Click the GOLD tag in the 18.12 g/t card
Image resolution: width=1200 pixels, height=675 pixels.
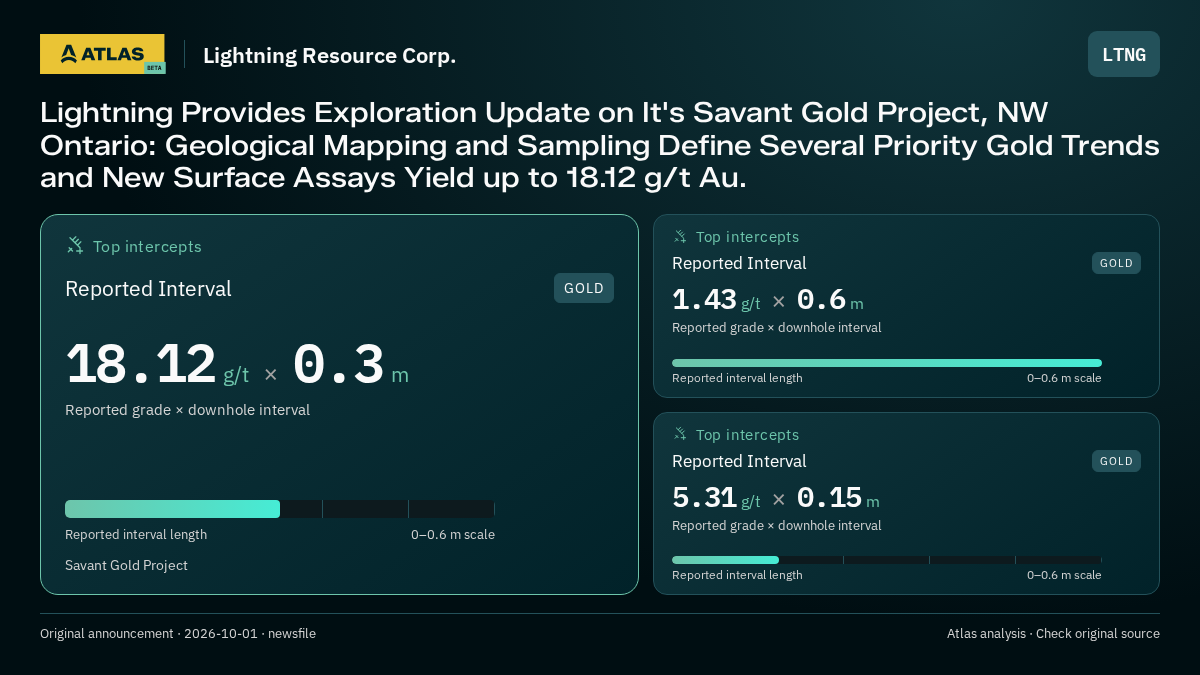tap(584, 288)
